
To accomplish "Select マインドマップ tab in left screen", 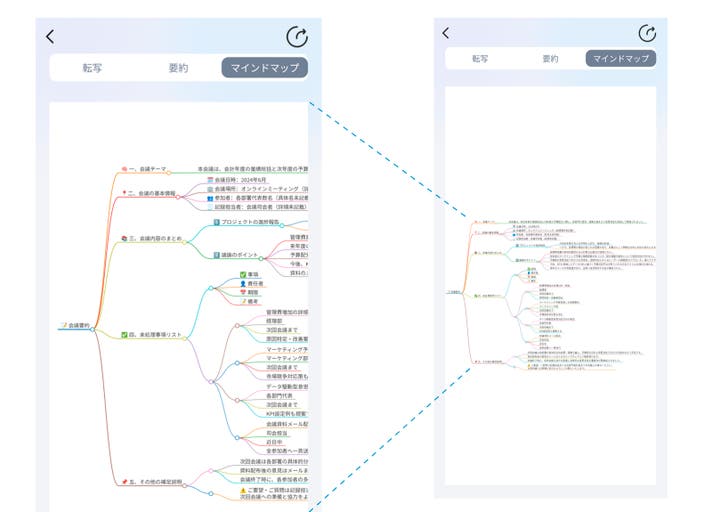I will click(x=264, y=68).
